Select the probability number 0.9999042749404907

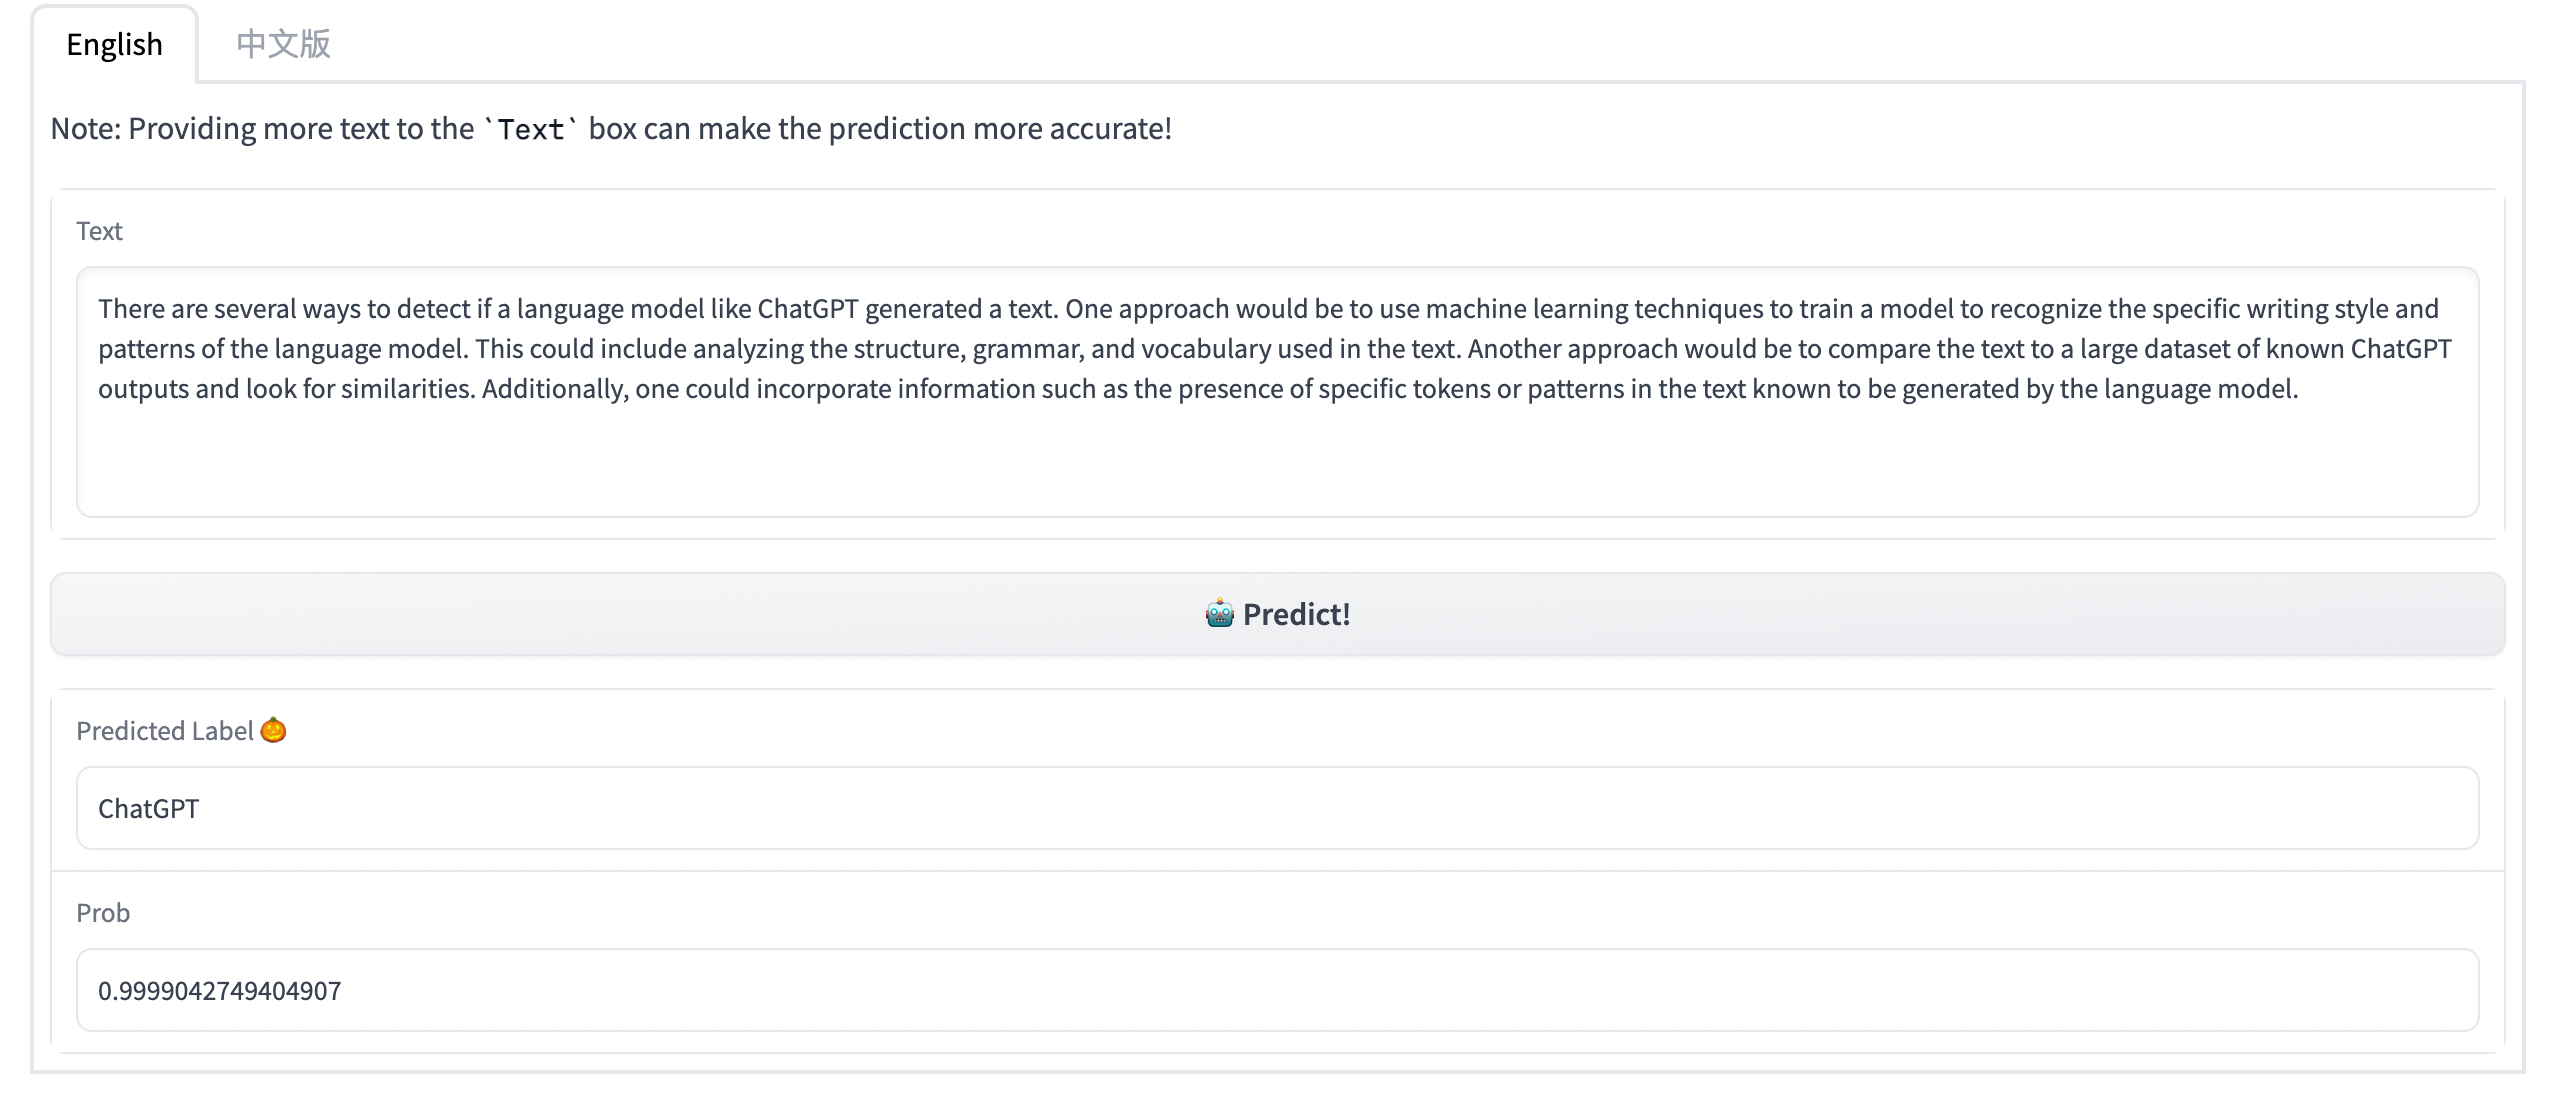tap(218, 990)
